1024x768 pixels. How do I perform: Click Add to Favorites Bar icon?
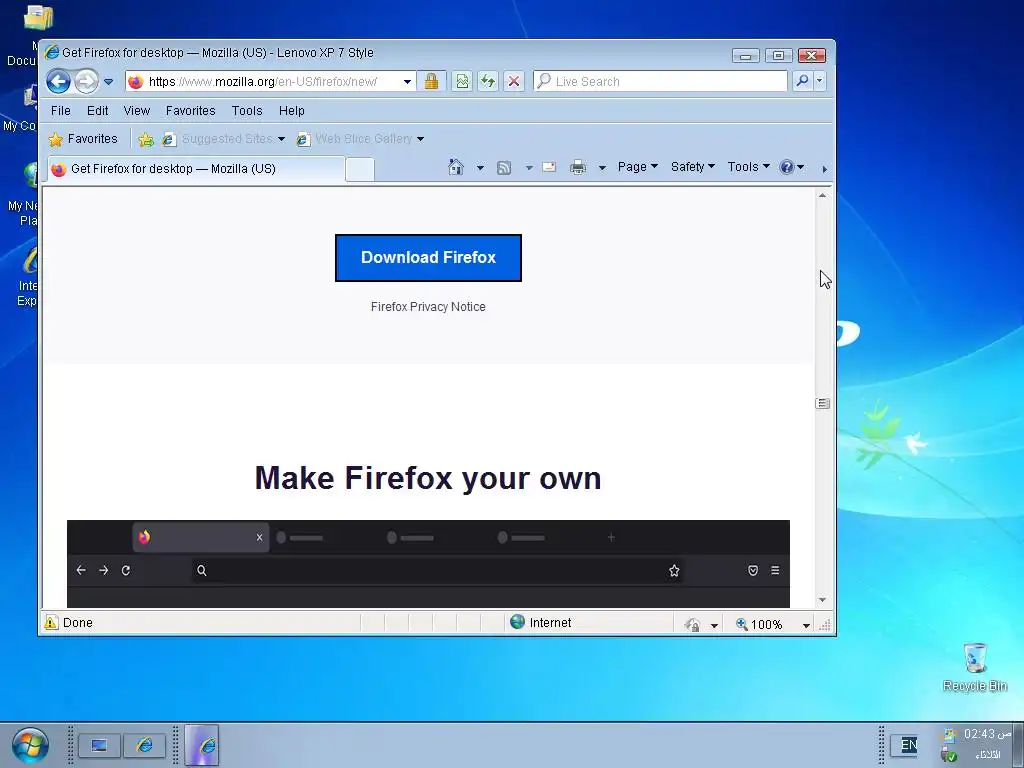(146, 139)
